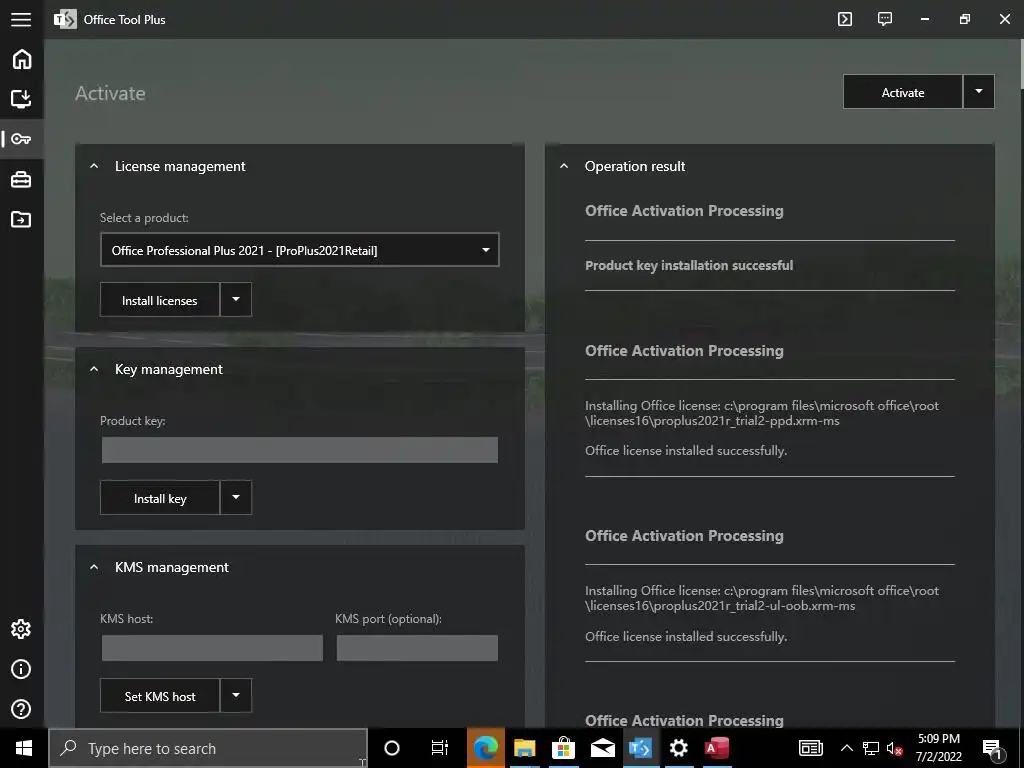
Task: Click the Activate page heading
Action: [110, 93]
